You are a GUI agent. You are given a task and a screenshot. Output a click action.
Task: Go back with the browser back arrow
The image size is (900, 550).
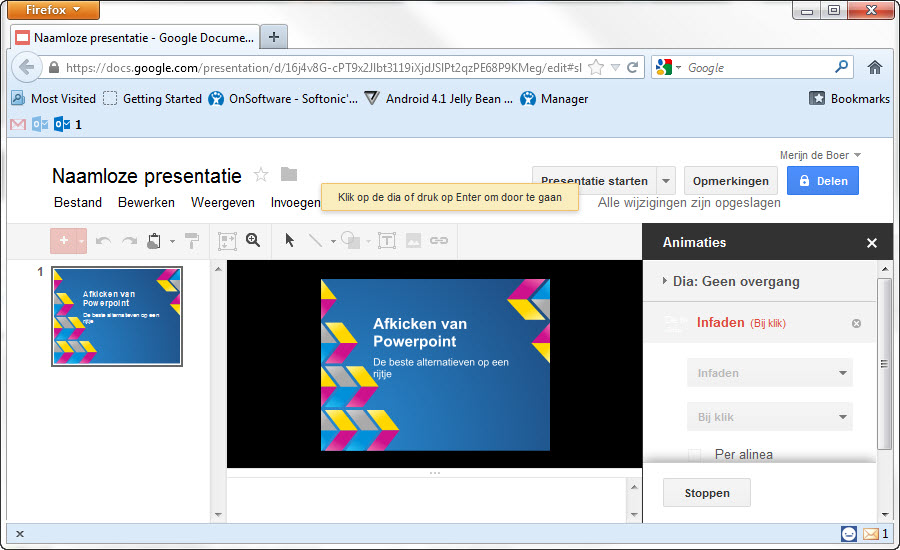click(26, 67)
